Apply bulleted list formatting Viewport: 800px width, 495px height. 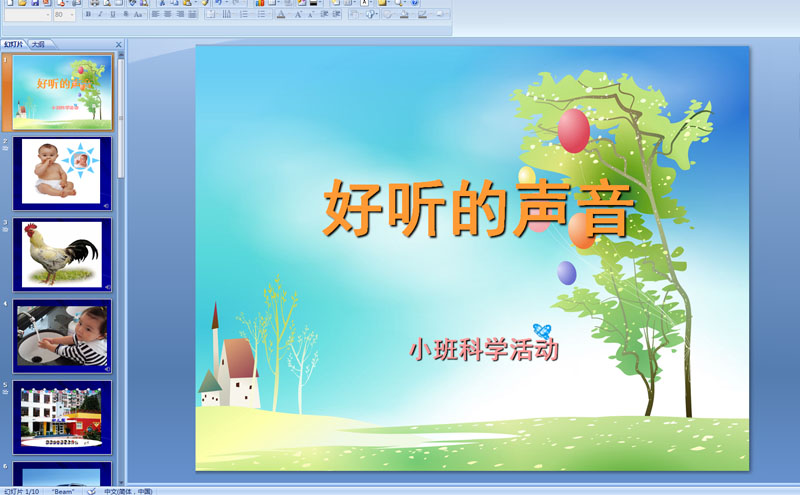261,14
